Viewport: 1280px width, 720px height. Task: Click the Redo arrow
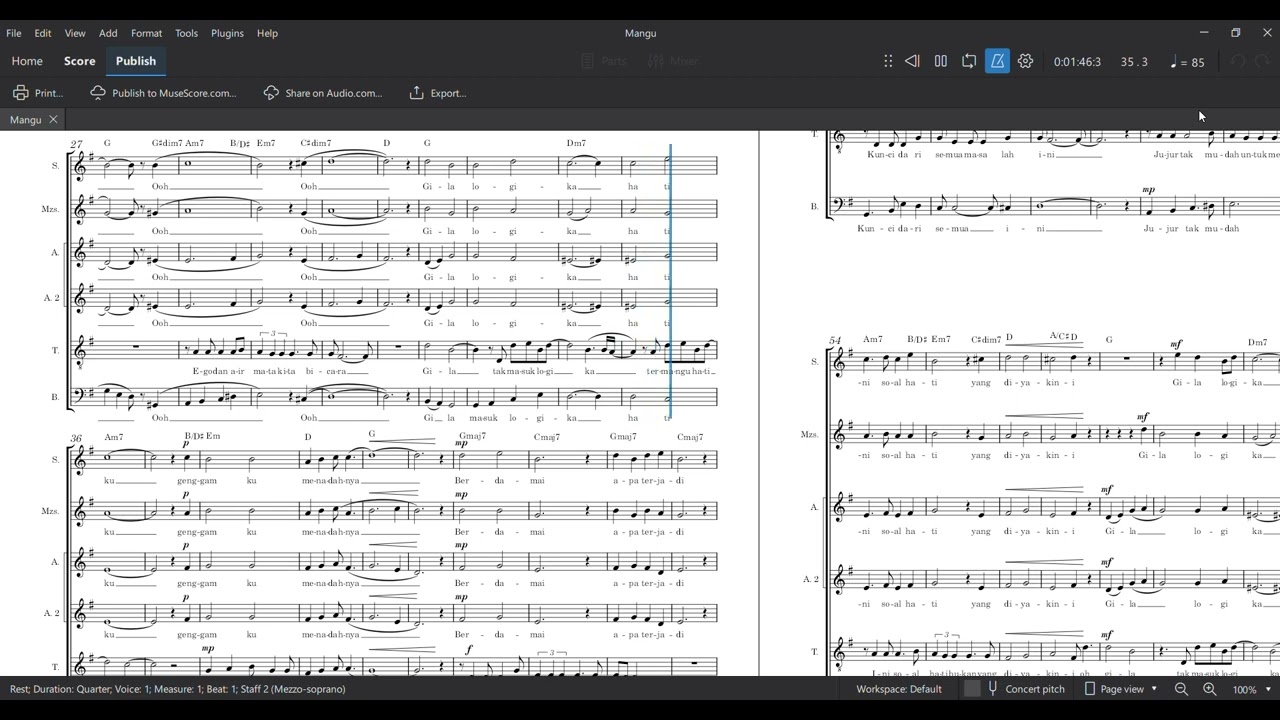(1263, 61)
